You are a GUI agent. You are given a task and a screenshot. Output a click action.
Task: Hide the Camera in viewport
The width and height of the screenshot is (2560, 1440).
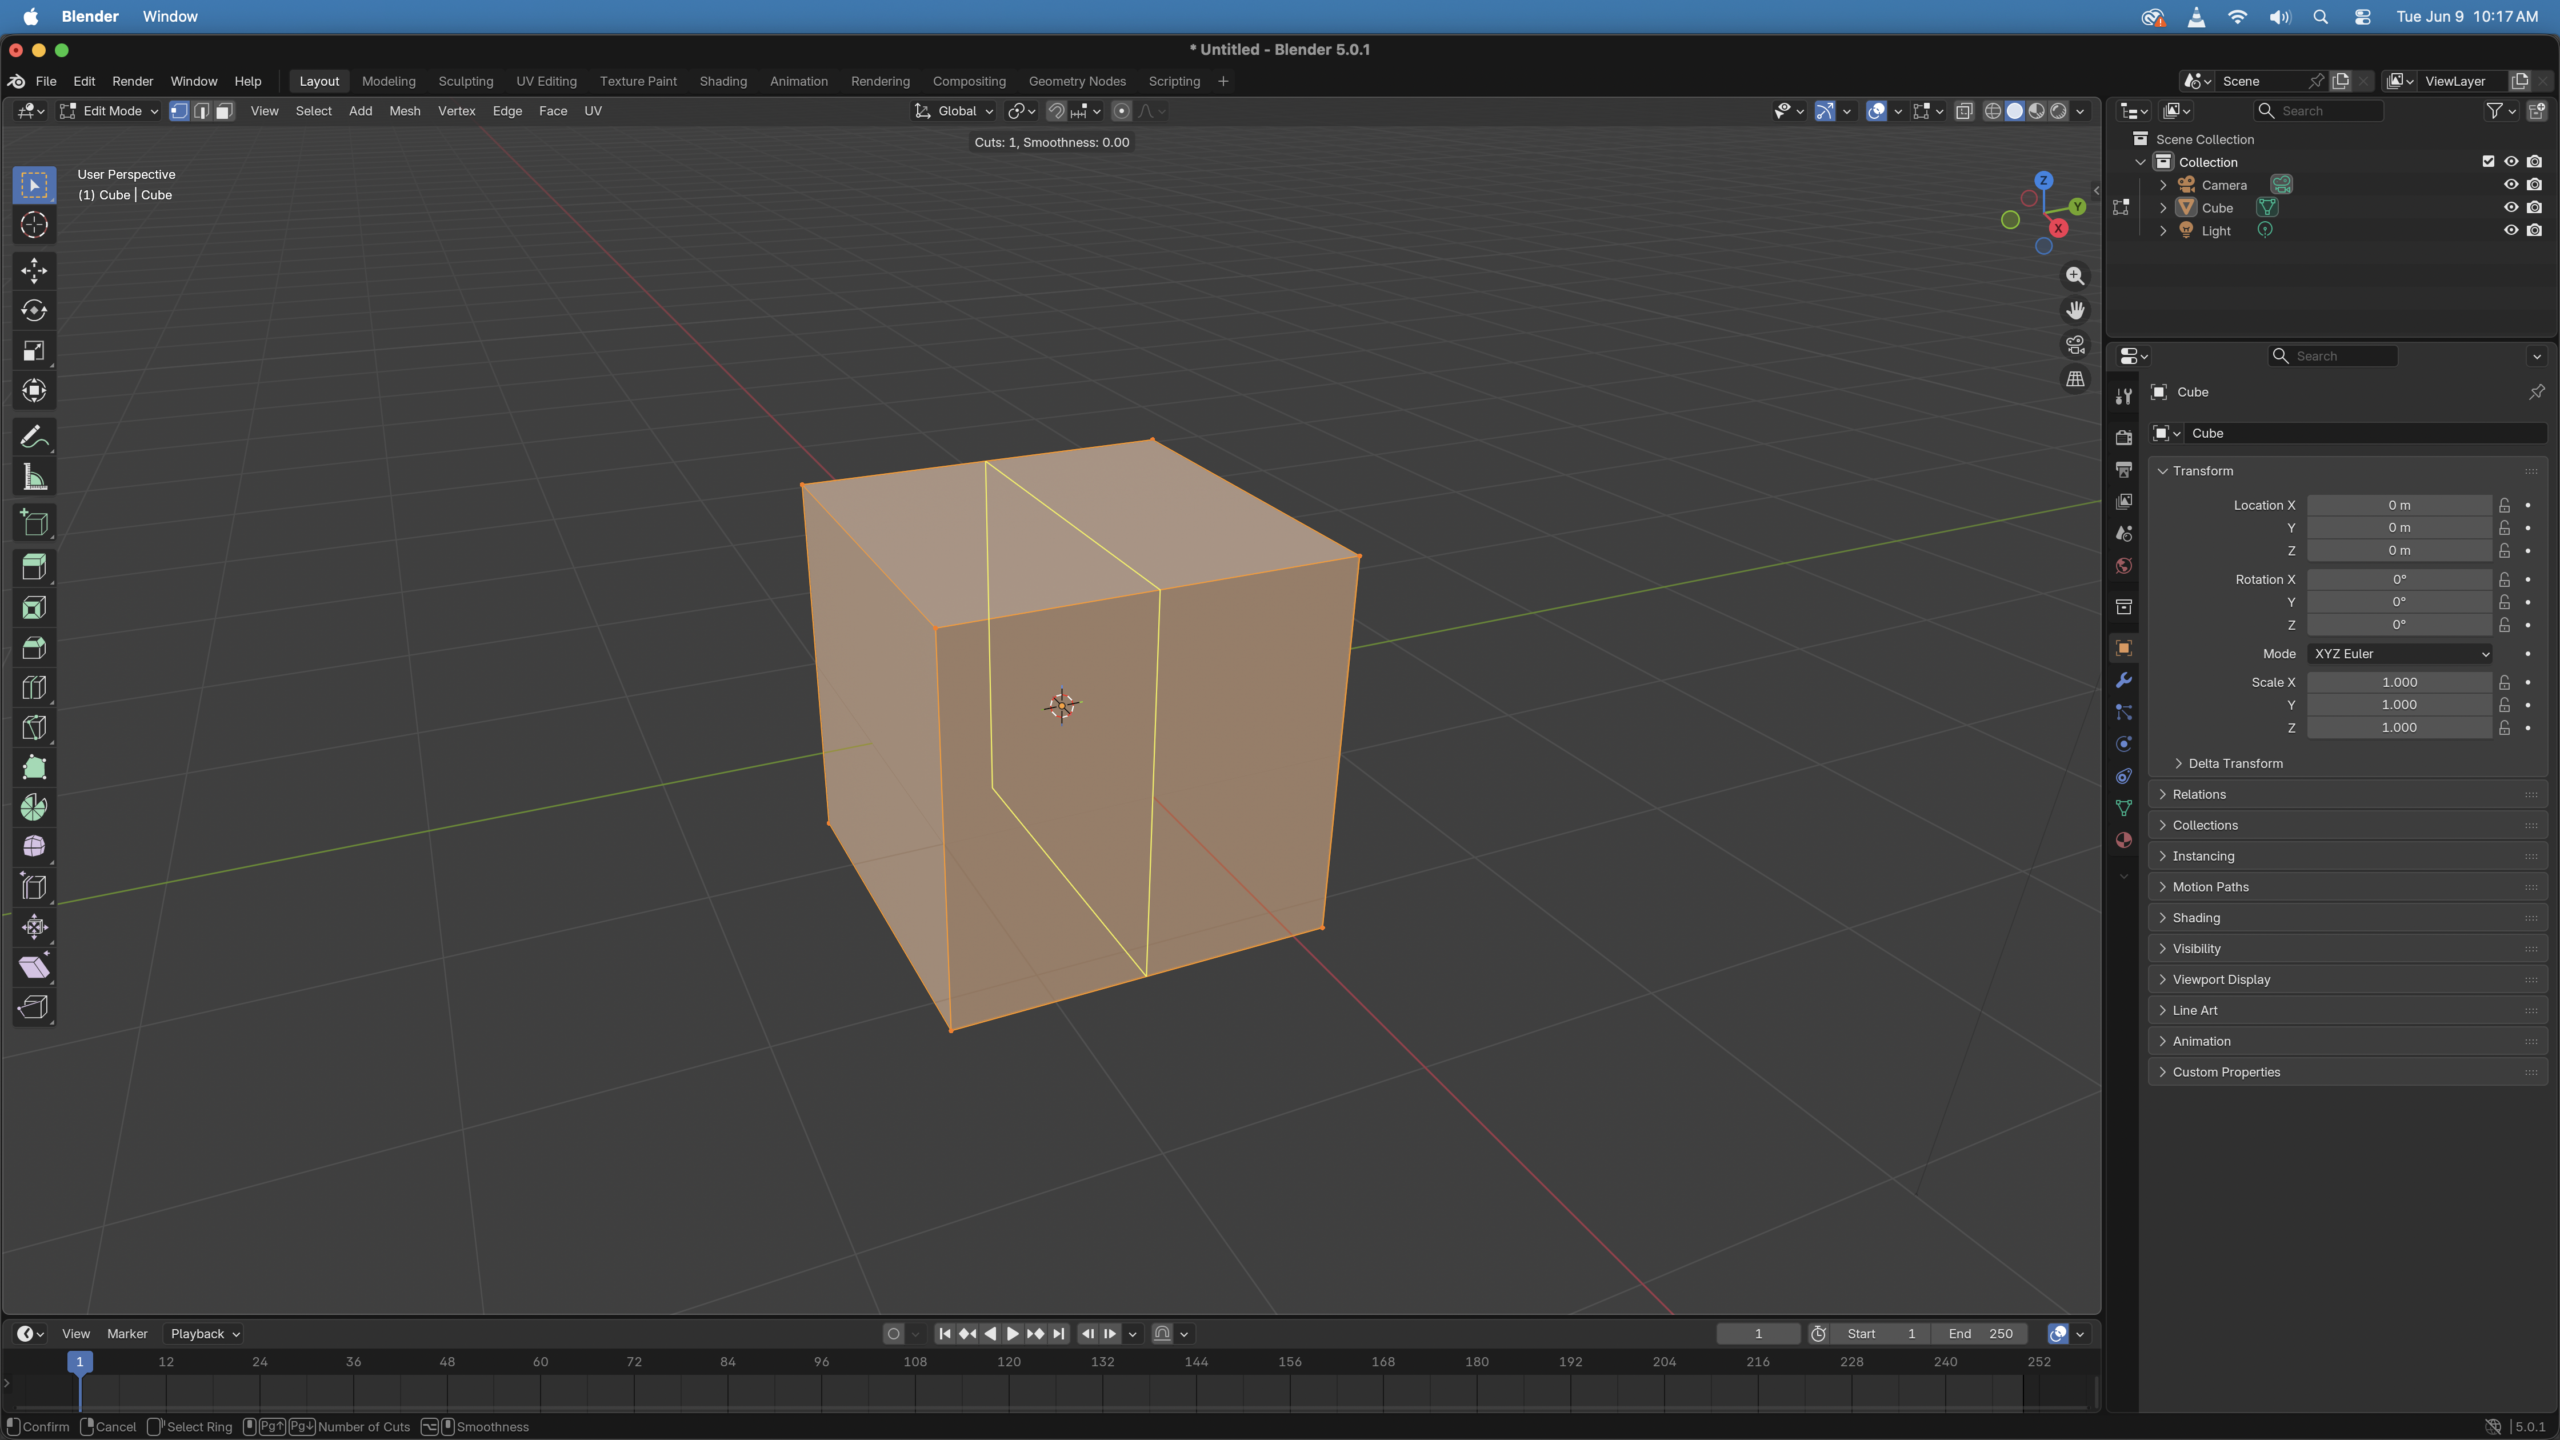(2511, 184)
